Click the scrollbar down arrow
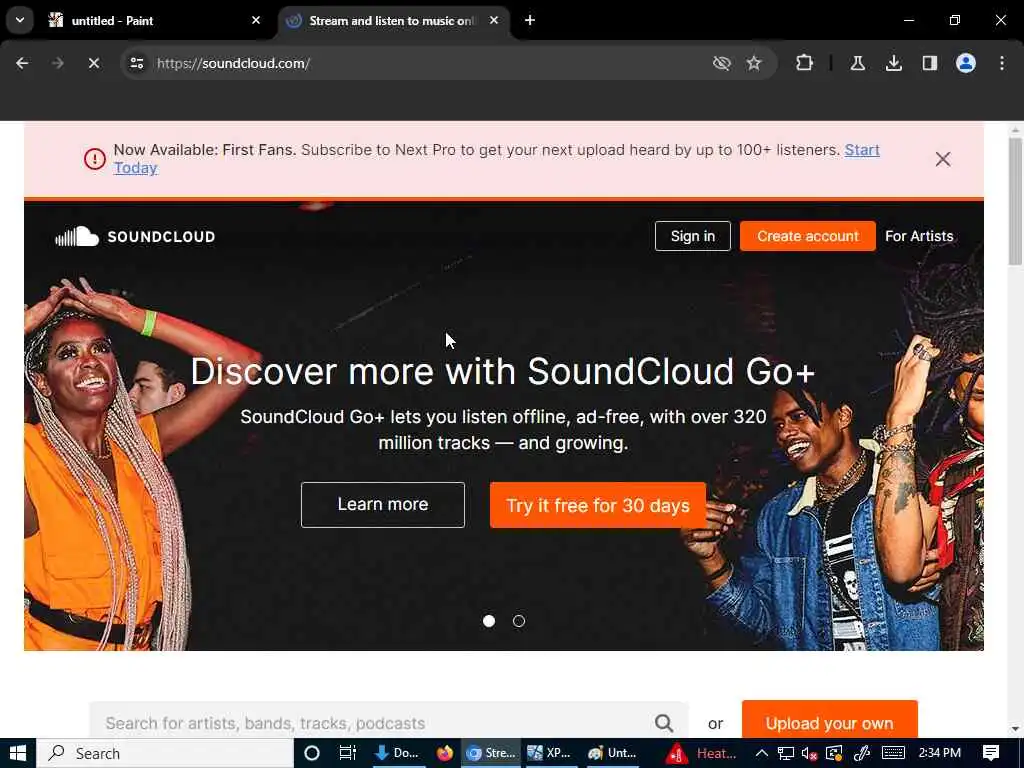The height and width of the screenshot is (768, 1024). 1015,728
